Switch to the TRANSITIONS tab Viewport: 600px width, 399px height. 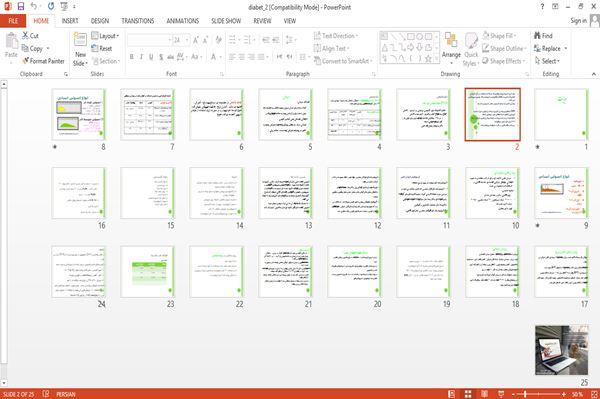(x=138, y=21)
